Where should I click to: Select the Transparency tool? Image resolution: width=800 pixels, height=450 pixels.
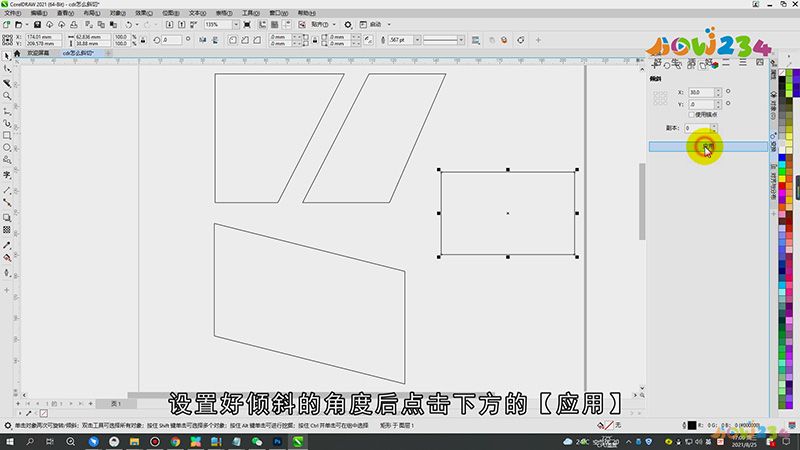[7, 230]
